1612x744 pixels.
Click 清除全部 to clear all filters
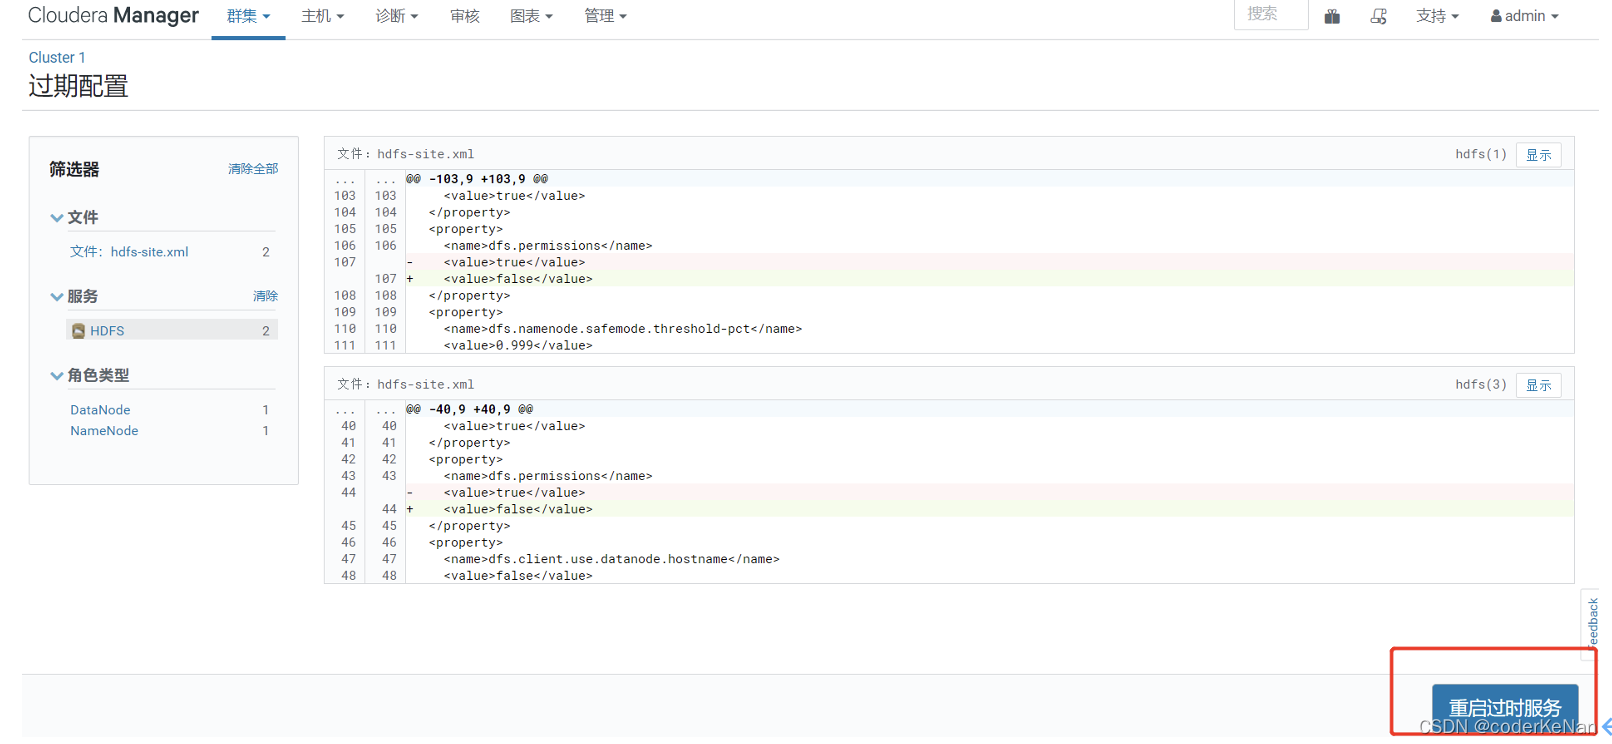[x=253, y=169]
